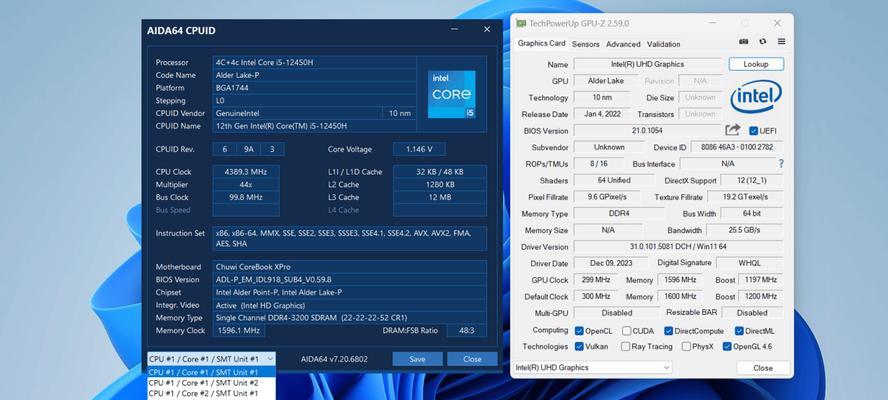Click the Processor value 4C+4c Intel Core i5-12450H
The height and width of the screenshot is (400, 888).
tap(314, 62)
